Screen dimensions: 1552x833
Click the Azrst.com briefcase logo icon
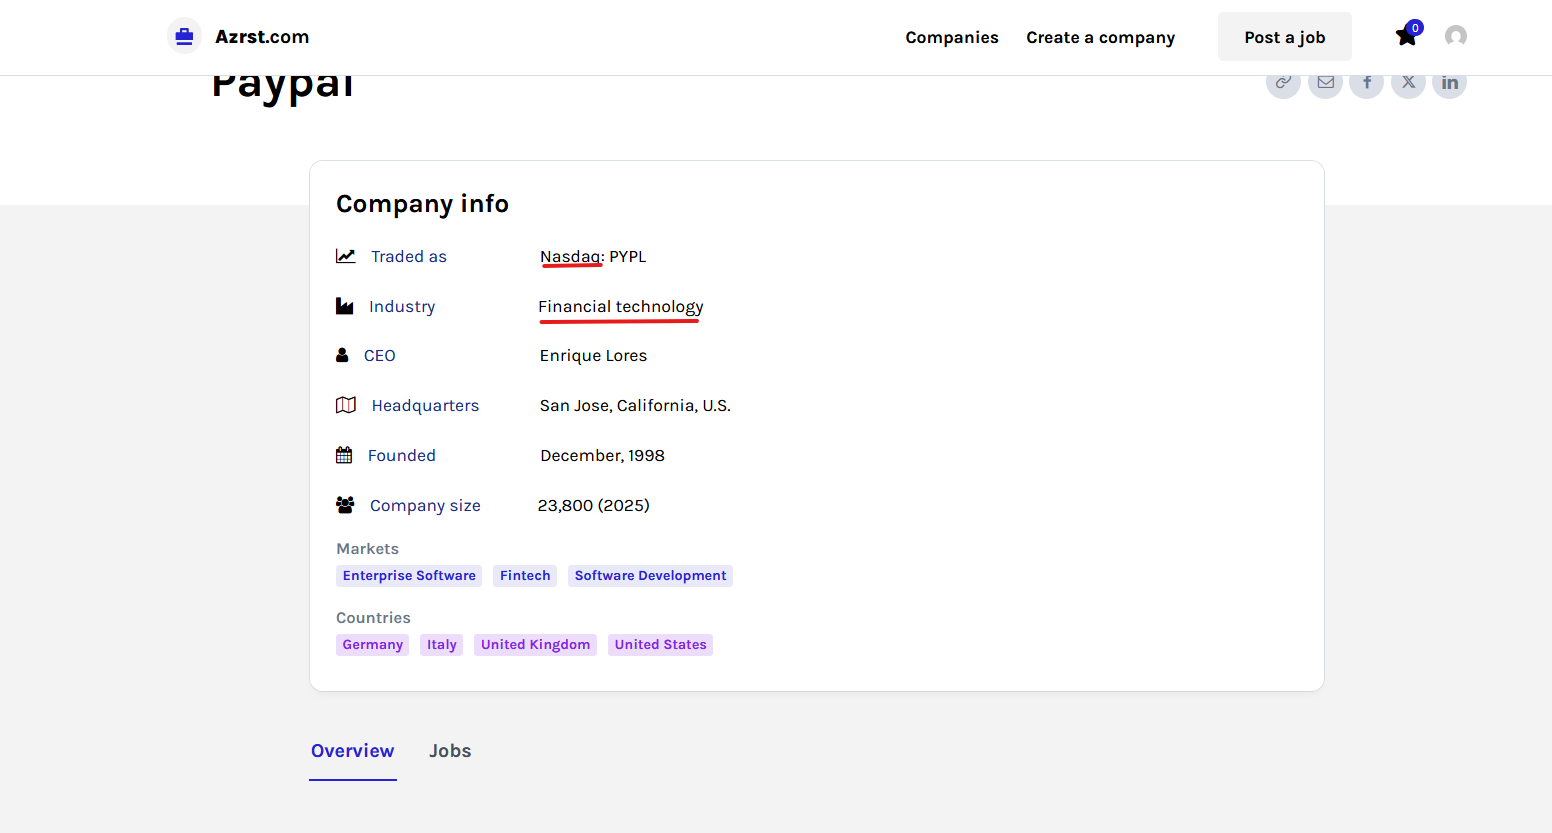(184, 37)
